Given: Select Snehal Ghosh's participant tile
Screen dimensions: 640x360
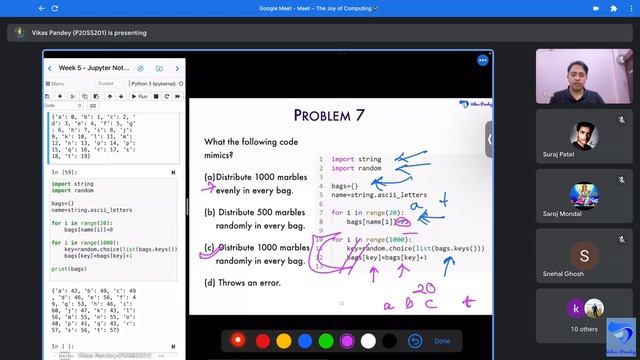Looking at the screenshot, I should point(584,256).
